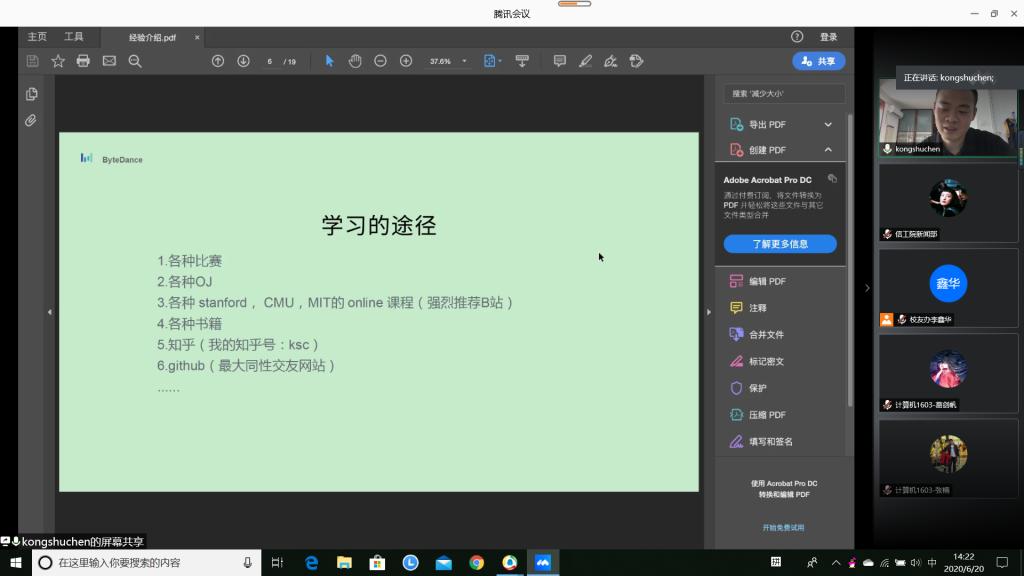Open Google Chrome from the taskbar
Screen dimensions: 1024x576
click(477, 563)
